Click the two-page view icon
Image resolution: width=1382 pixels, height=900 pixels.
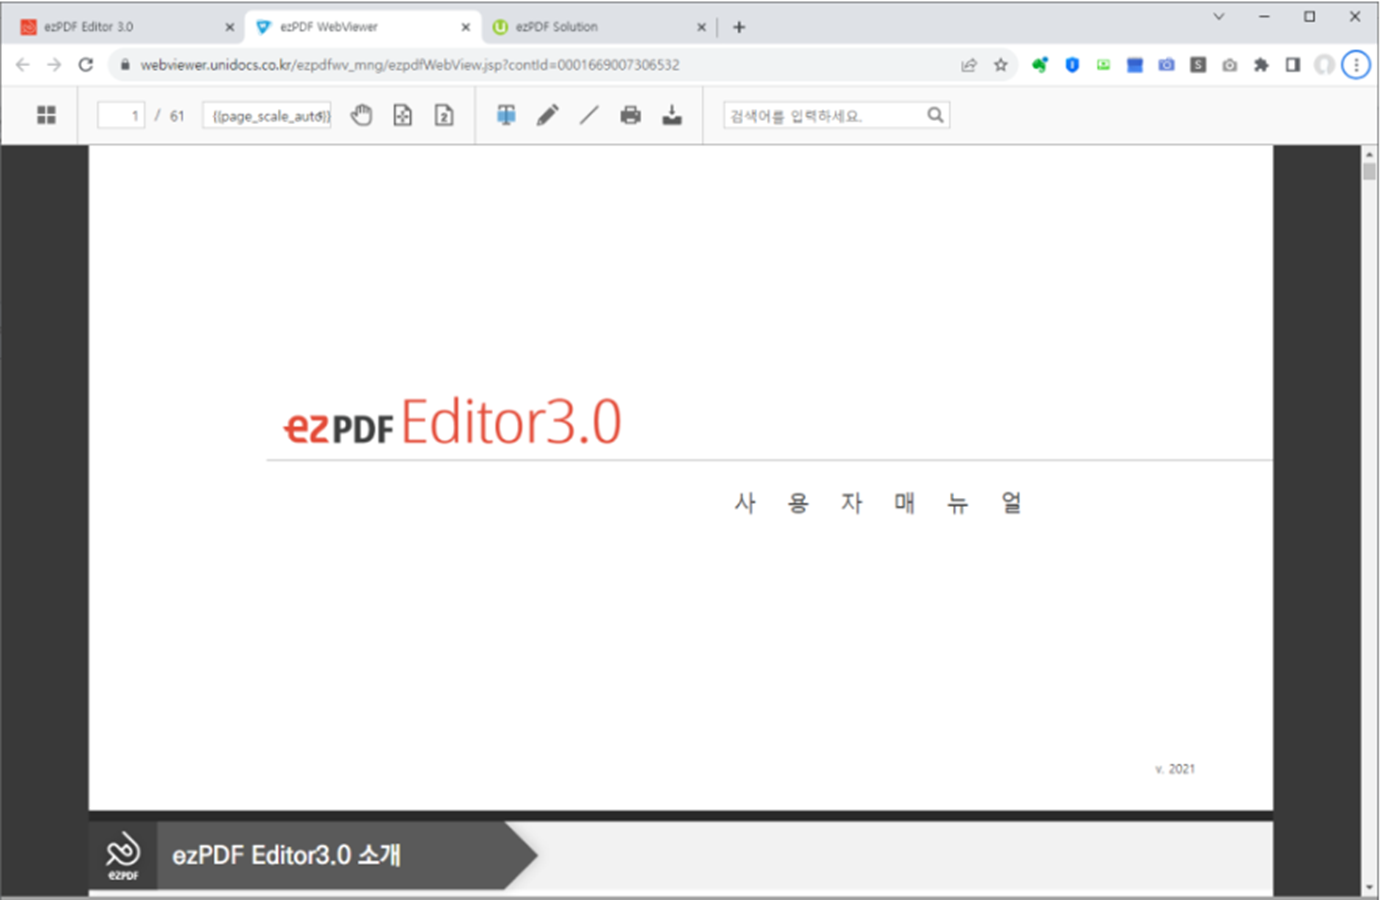[x=444, y=115]
